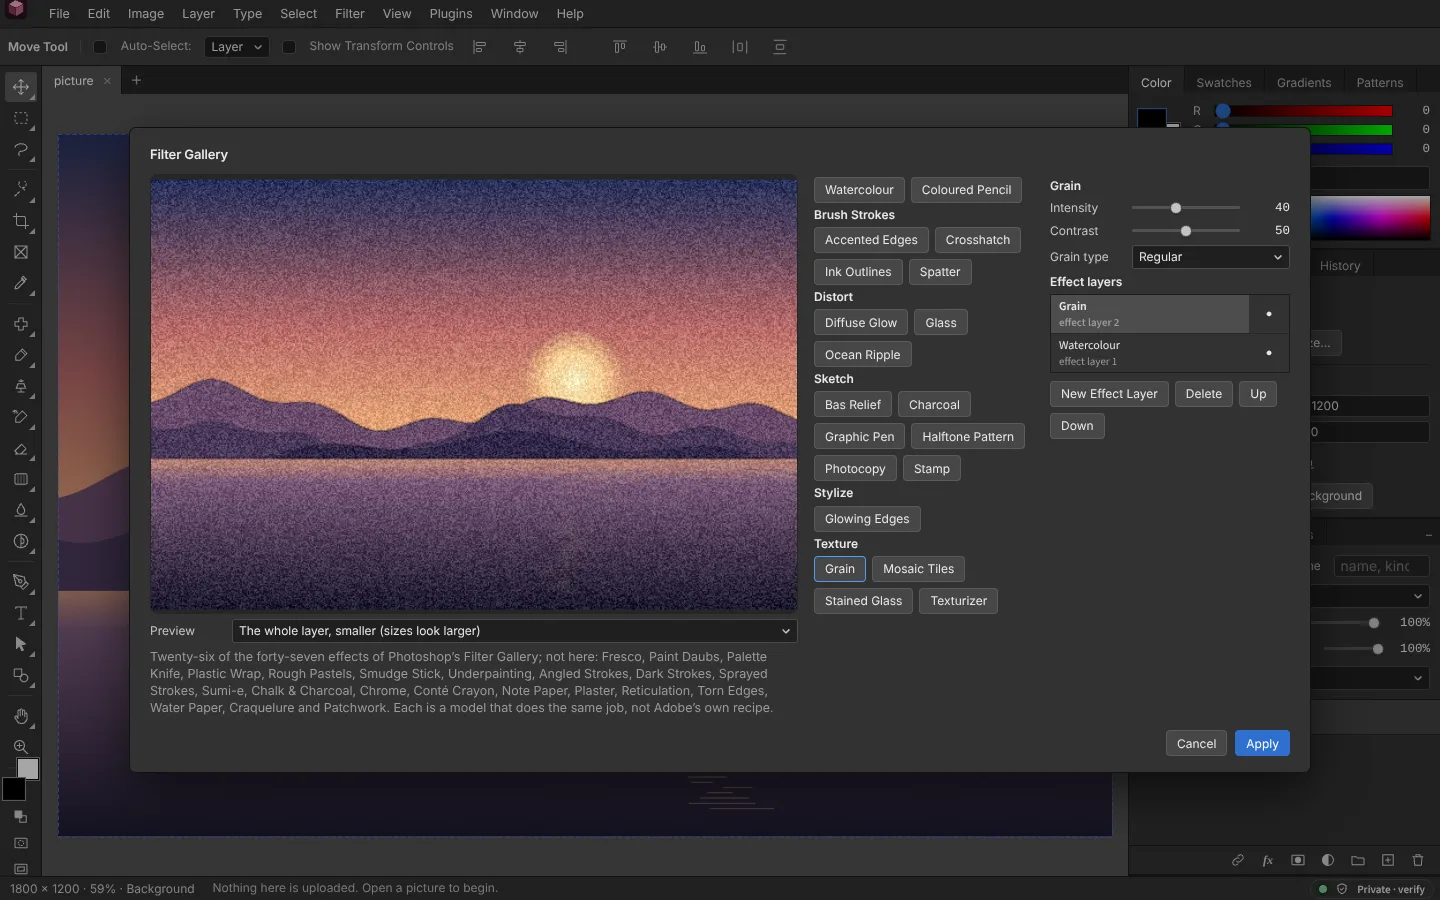The image size is (1440, 900).
Task: Click the Apply button
Action: (1262, 744)
